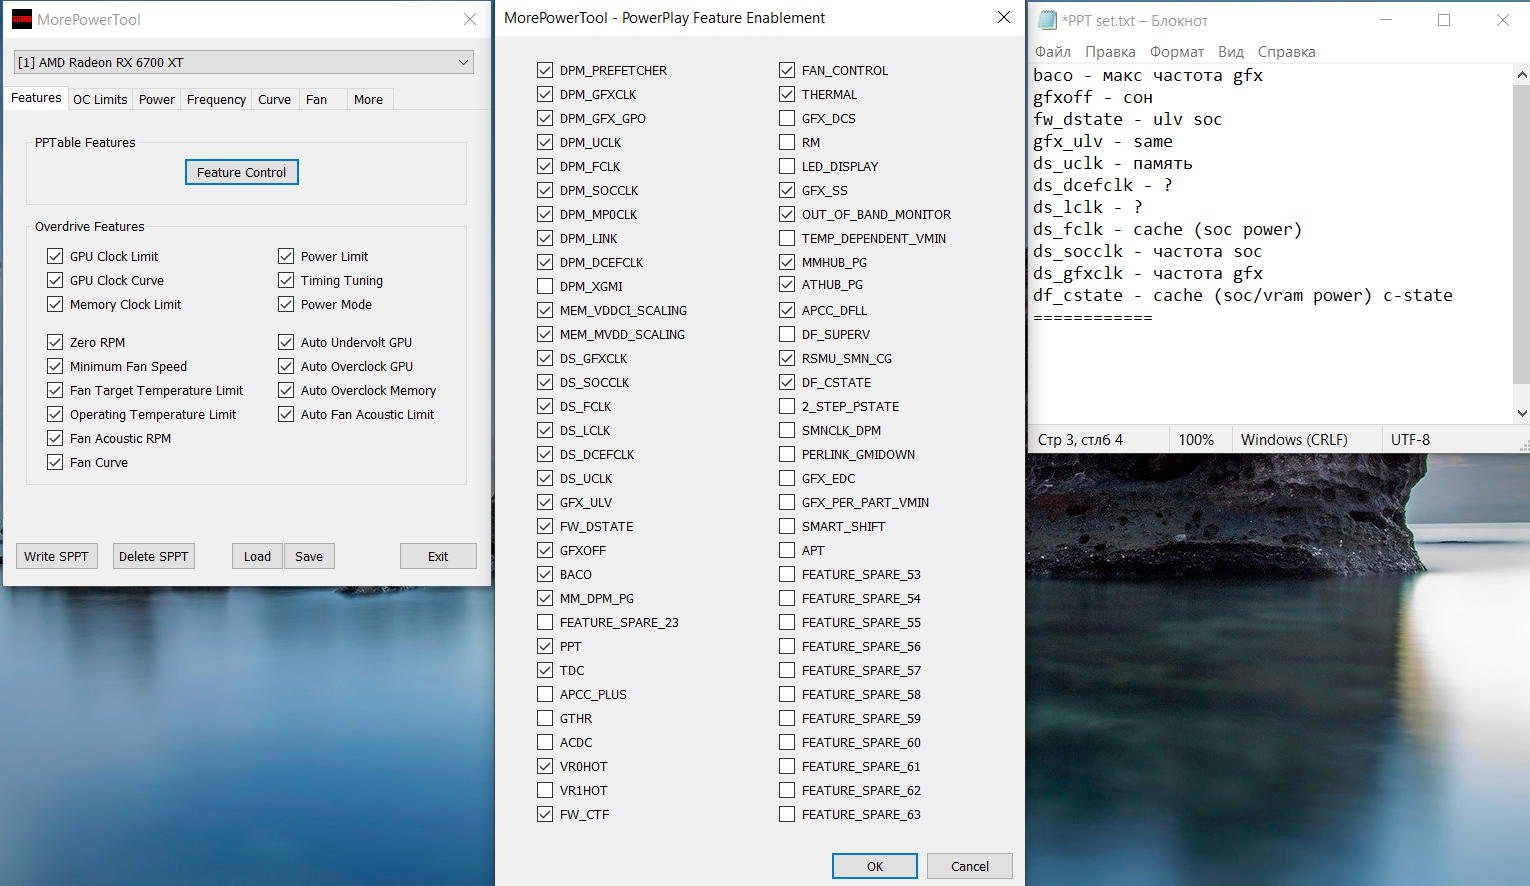1530x886 pixels.
Task: Toggle the PPT checkbox
Action: pyautogui.click(x=545, y=646)
